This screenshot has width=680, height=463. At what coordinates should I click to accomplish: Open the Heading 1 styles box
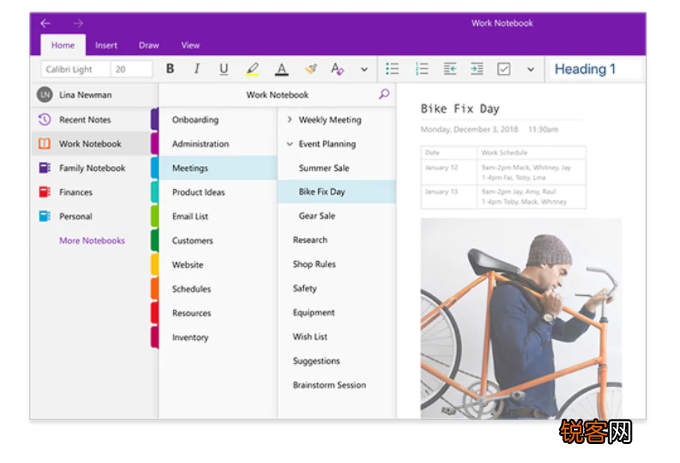(x=595, y=69)
